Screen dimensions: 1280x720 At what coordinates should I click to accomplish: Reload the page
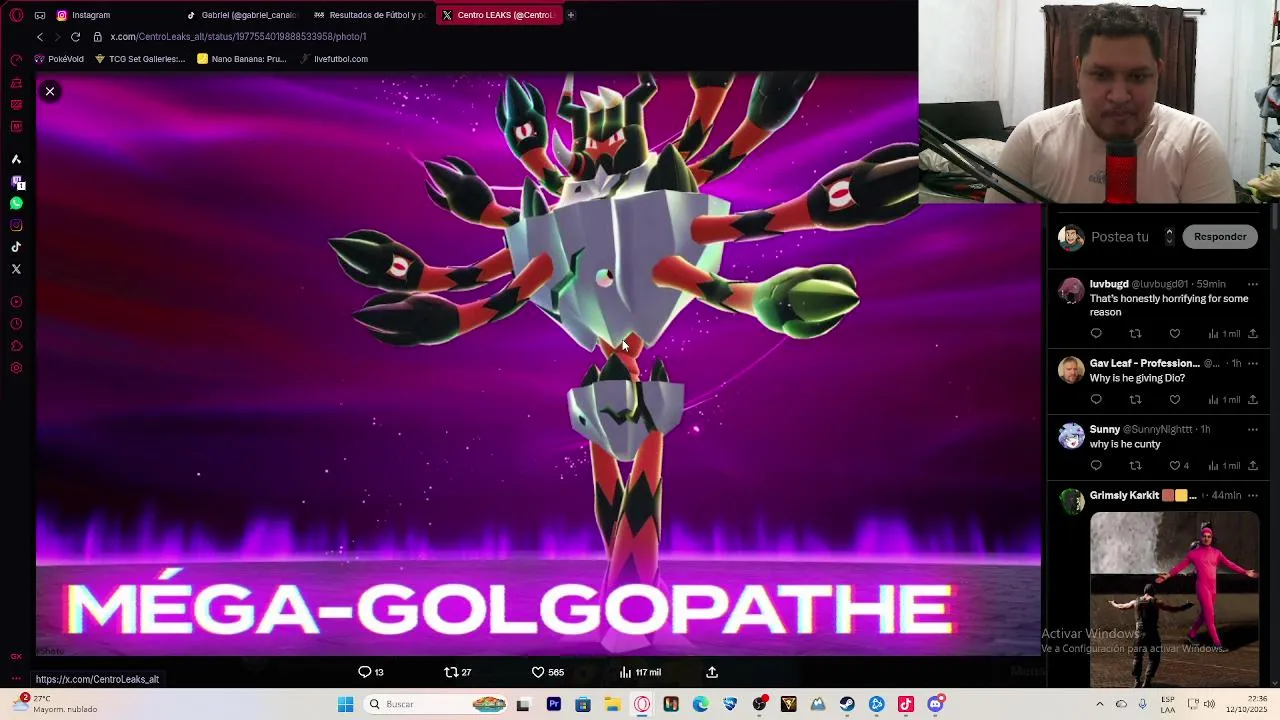coord(75,37)
